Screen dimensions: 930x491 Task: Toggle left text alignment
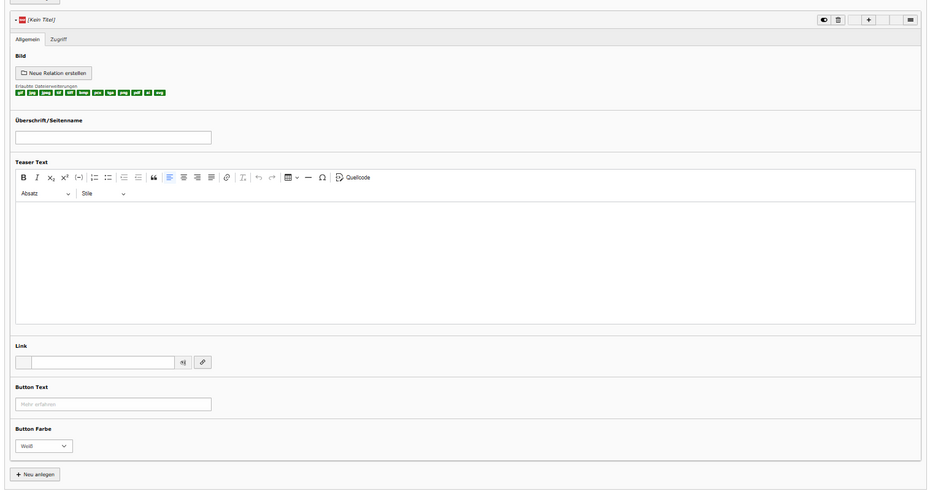[x=169, y=178]
